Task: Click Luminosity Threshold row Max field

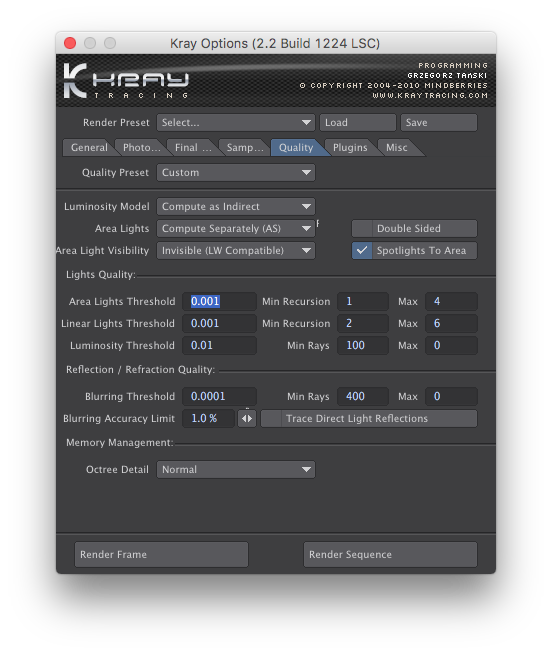Action: click(451, 346)
